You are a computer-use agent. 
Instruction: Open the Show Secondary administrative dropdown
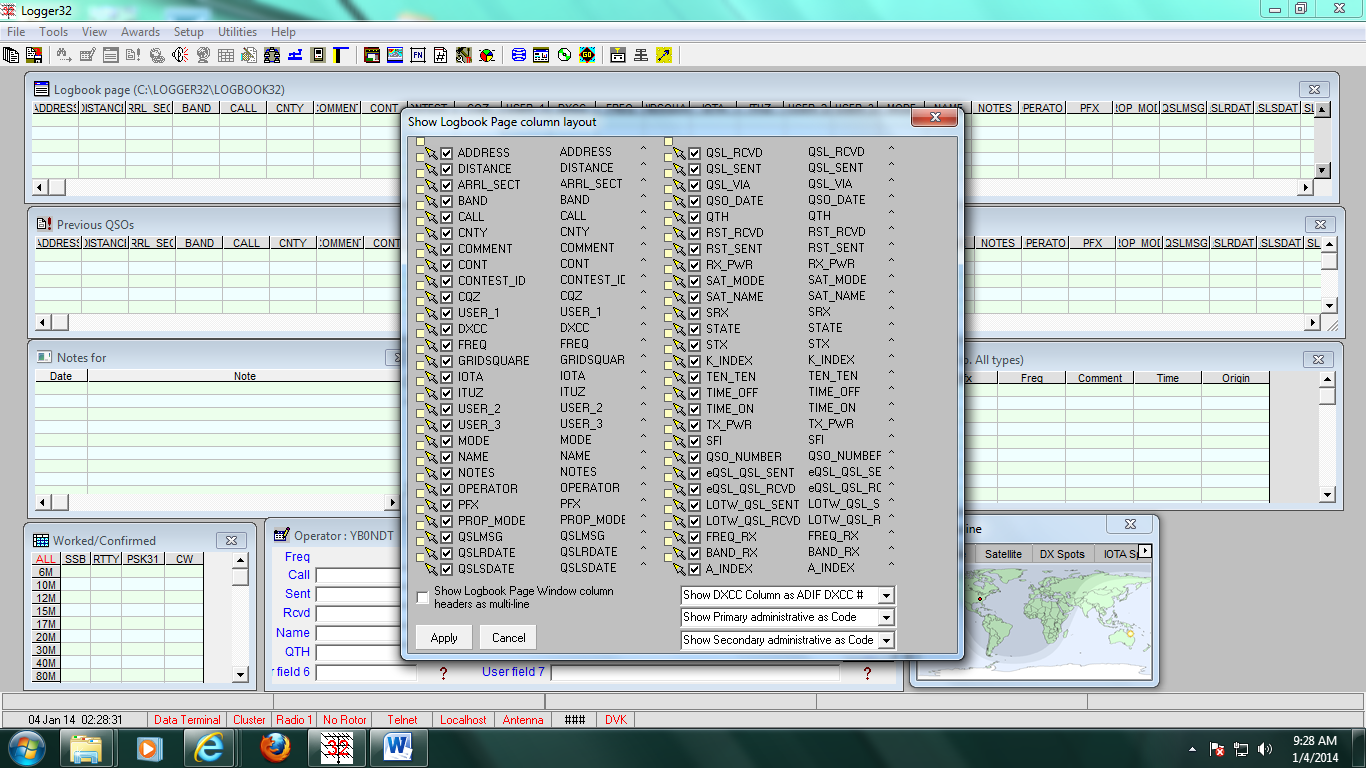pos(886,640)
